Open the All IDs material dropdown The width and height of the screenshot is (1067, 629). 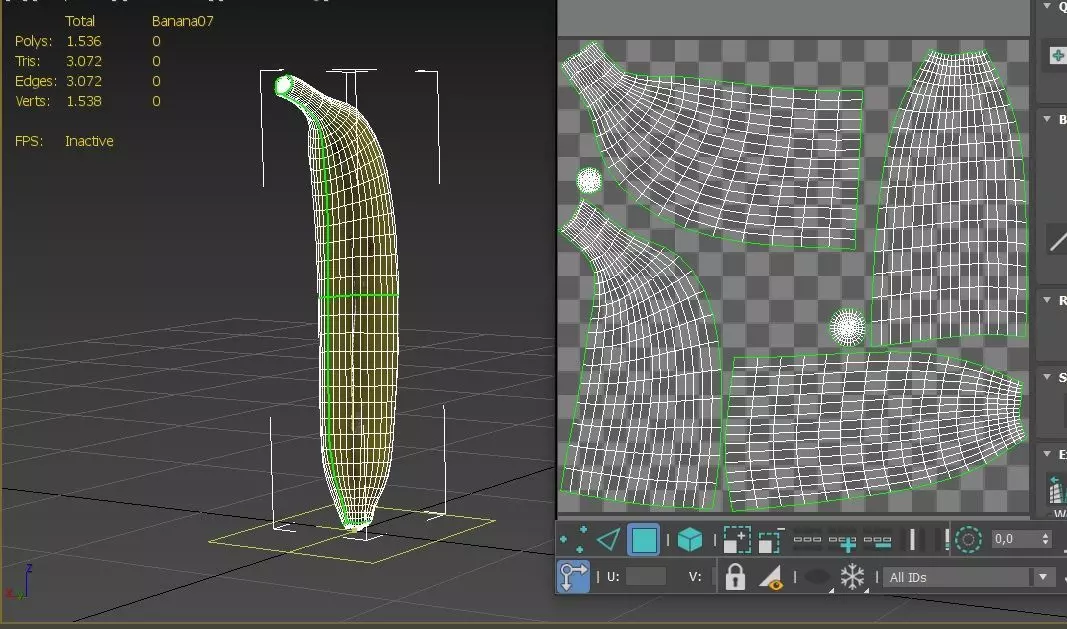tap(967, 577)
